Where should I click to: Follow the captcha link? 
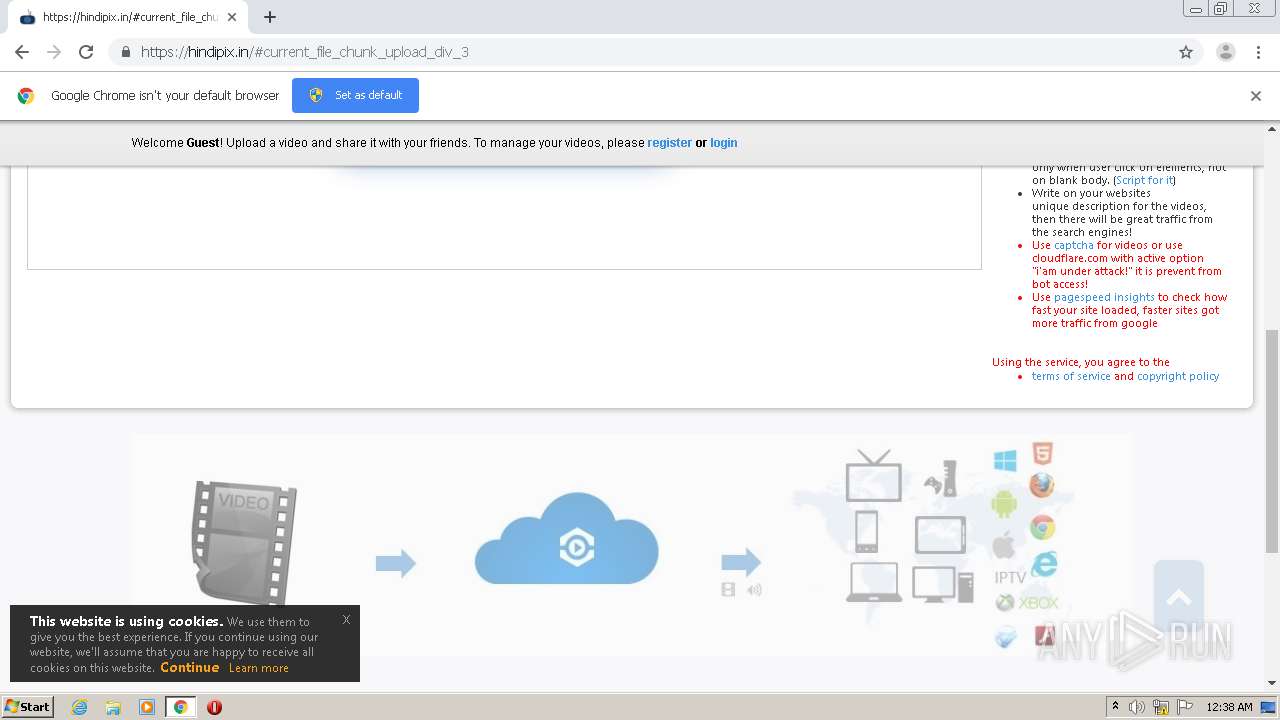1074,245
